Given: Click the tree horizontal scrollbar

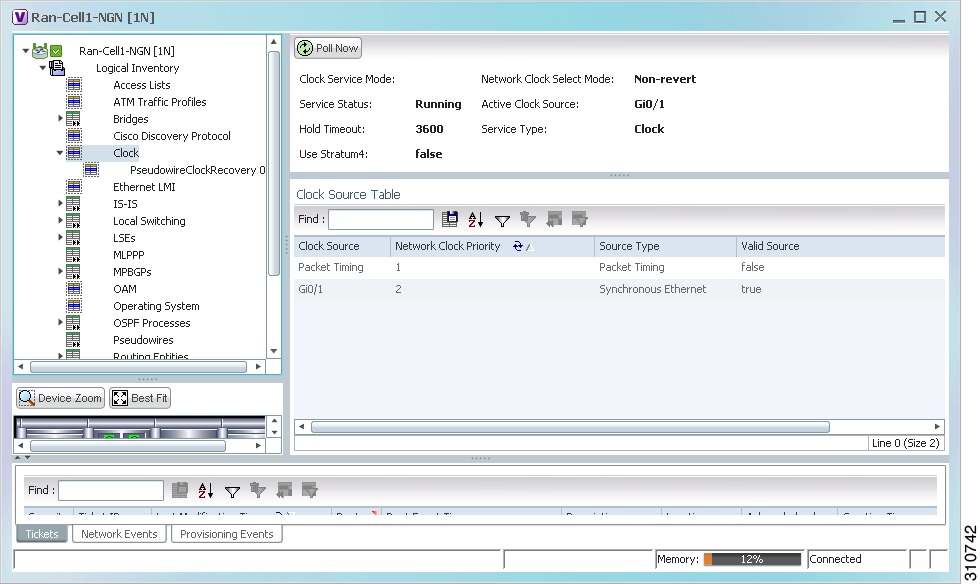Looking at the screenshot, I should tap(138, 366).
